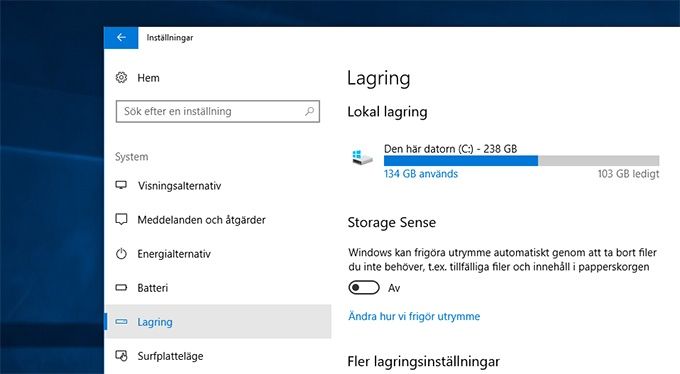Click the magnifier search icon

tap(309, 112)
